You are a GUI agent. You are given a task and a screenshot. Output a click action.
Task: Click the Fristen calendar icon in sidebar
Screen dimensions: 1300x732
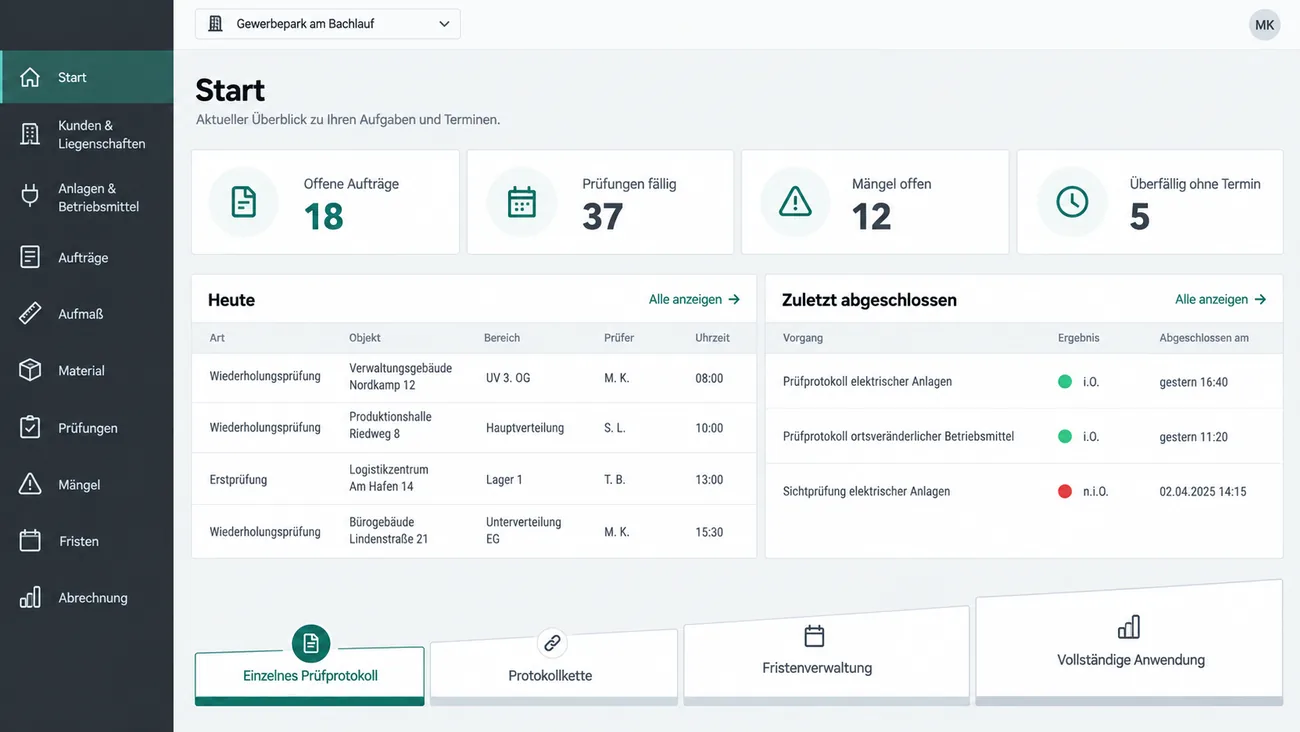click(30, 541)
